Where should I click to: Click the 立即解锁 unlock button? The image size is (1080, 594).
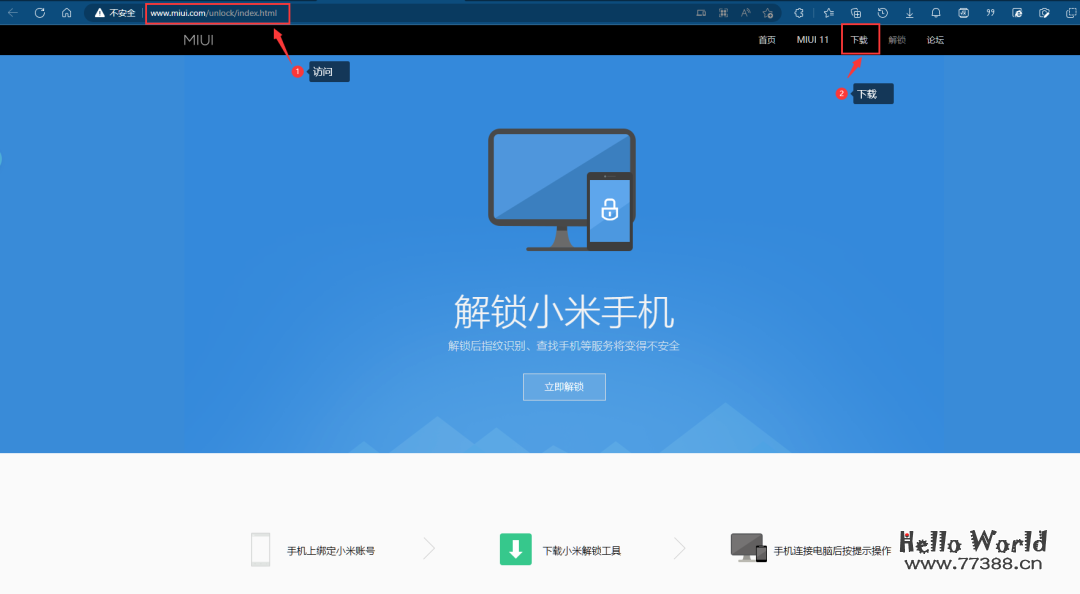564,387
